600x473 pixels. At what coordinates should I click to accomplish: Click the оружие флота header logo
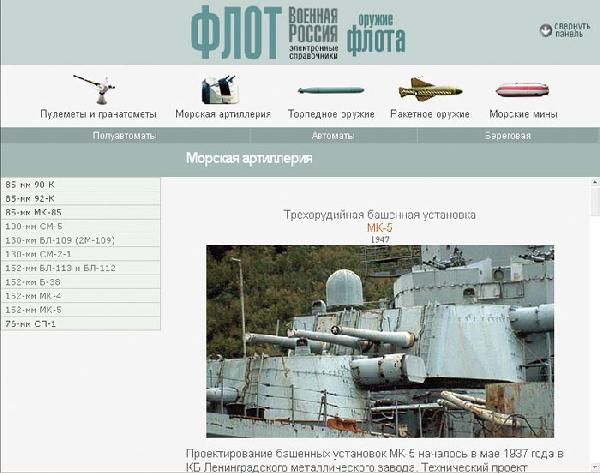click(376, 34)
